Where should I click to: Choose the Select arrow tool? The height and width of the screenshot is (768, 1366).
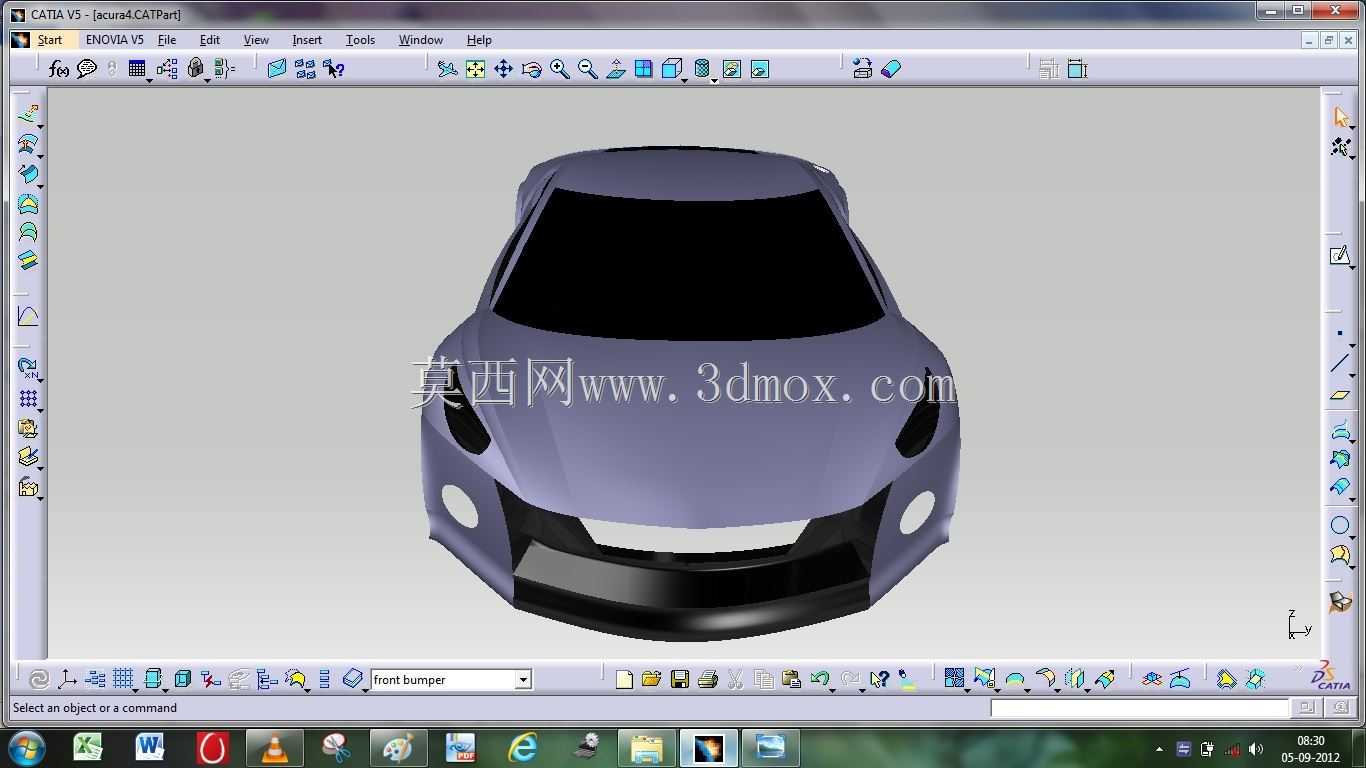click(x=1341, y=117)
